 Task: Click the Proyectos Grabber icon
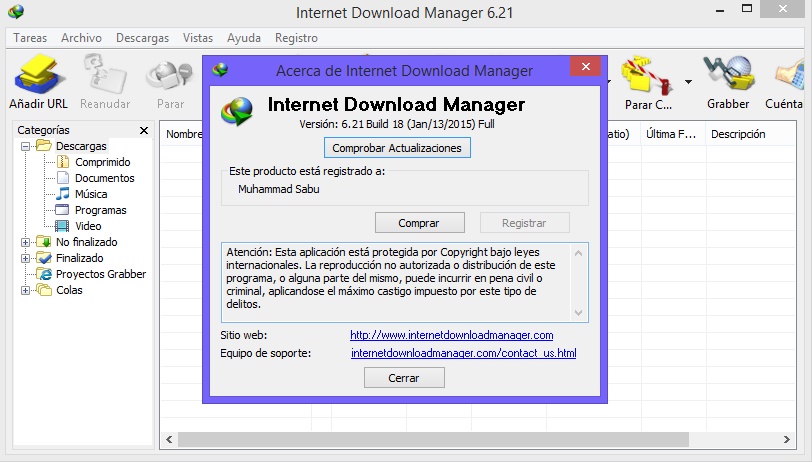click(44, 274)
